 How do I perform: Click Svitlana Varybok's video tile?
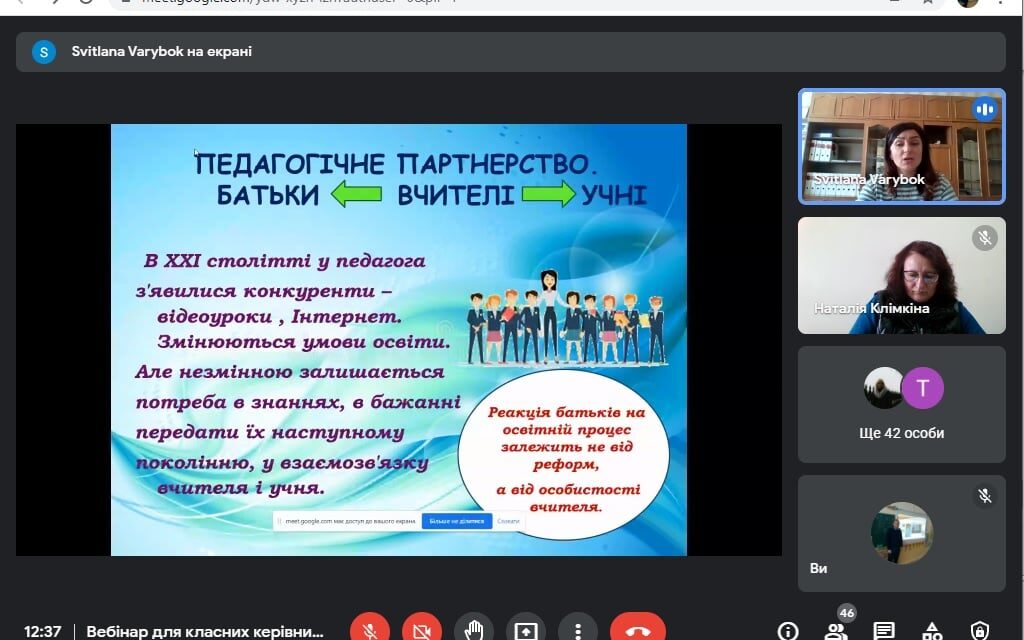(x=902, y=146)
